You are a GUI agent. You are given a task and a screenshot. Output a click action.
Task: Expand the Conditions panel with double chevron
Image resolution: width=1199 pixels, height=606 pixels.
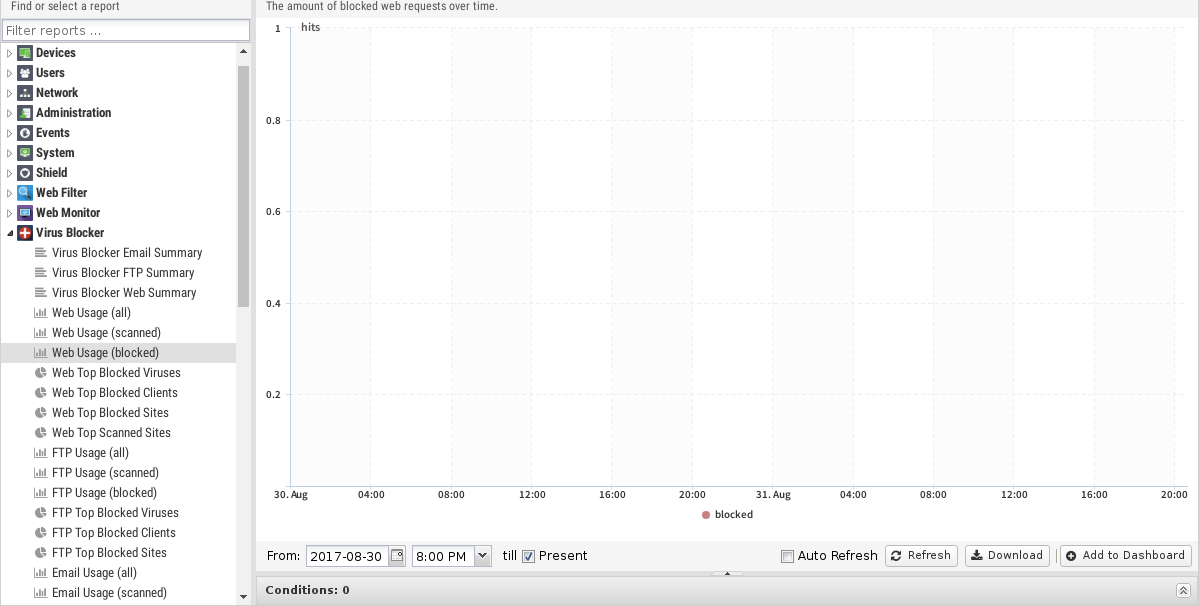(1183, 590)
